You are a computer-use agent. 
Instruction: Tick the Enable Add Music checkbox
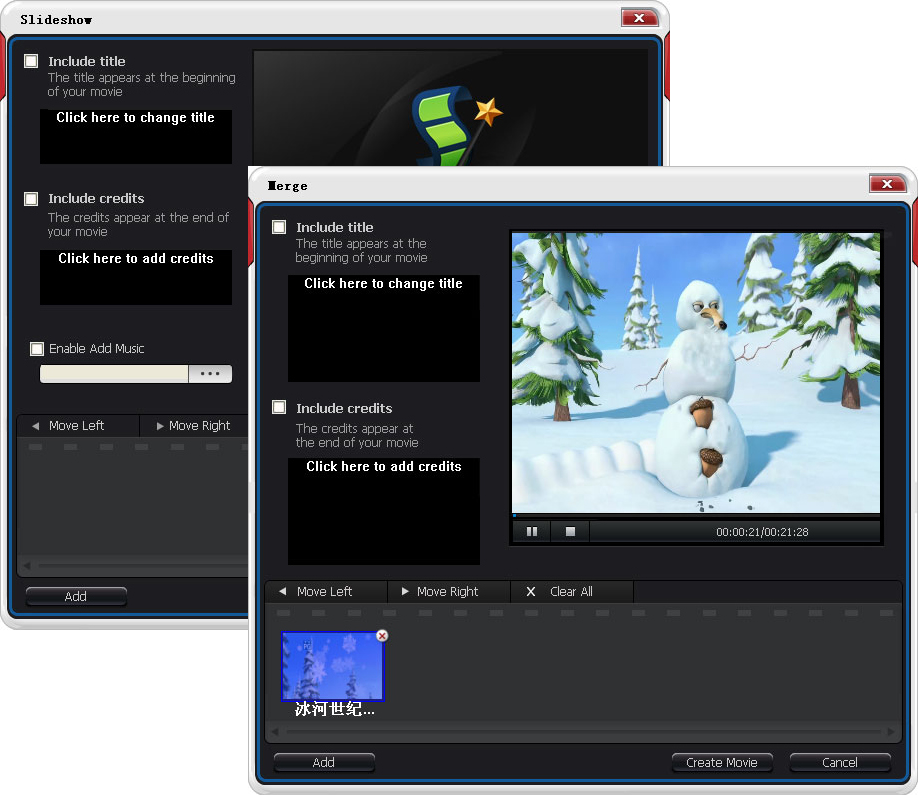(x=37, y=349)
